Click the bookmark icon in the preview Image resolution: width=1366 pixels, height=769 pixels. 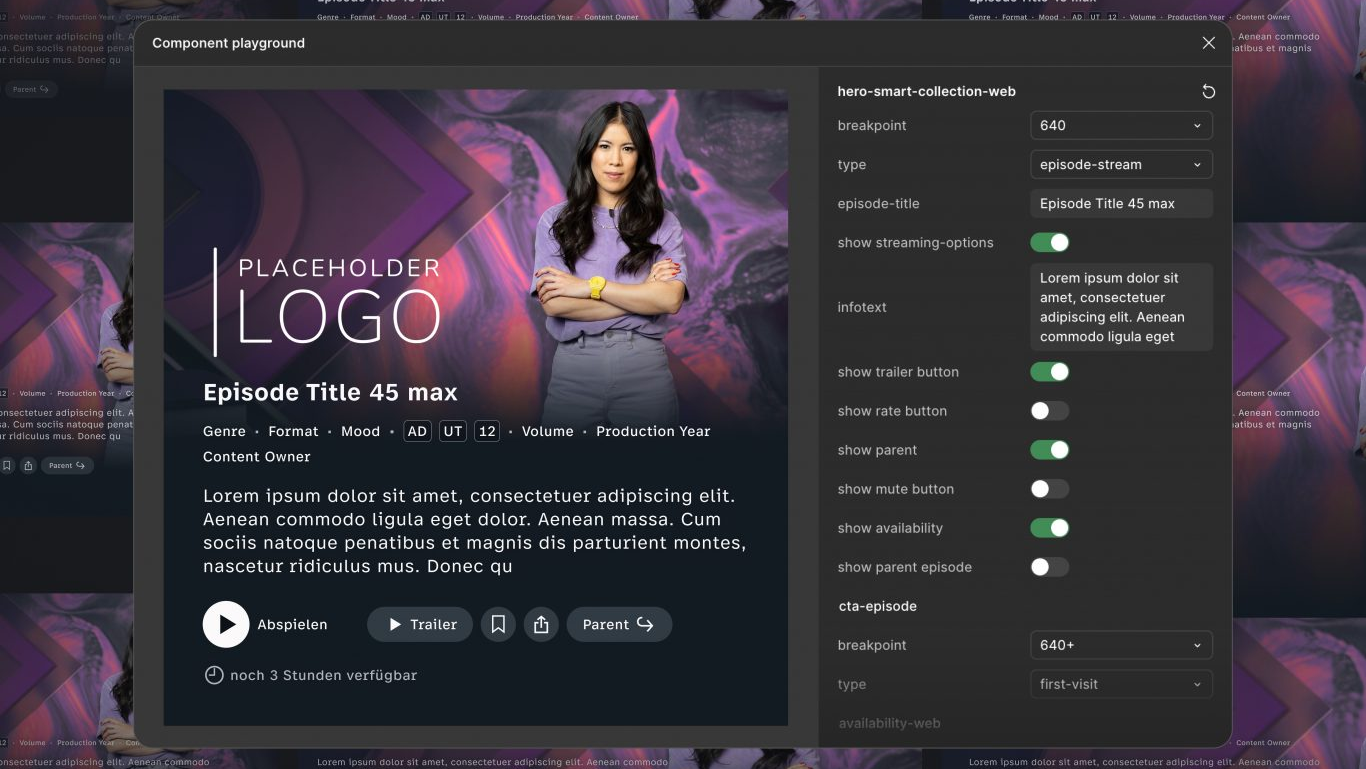pyautogui.click(x=498, y=624)
